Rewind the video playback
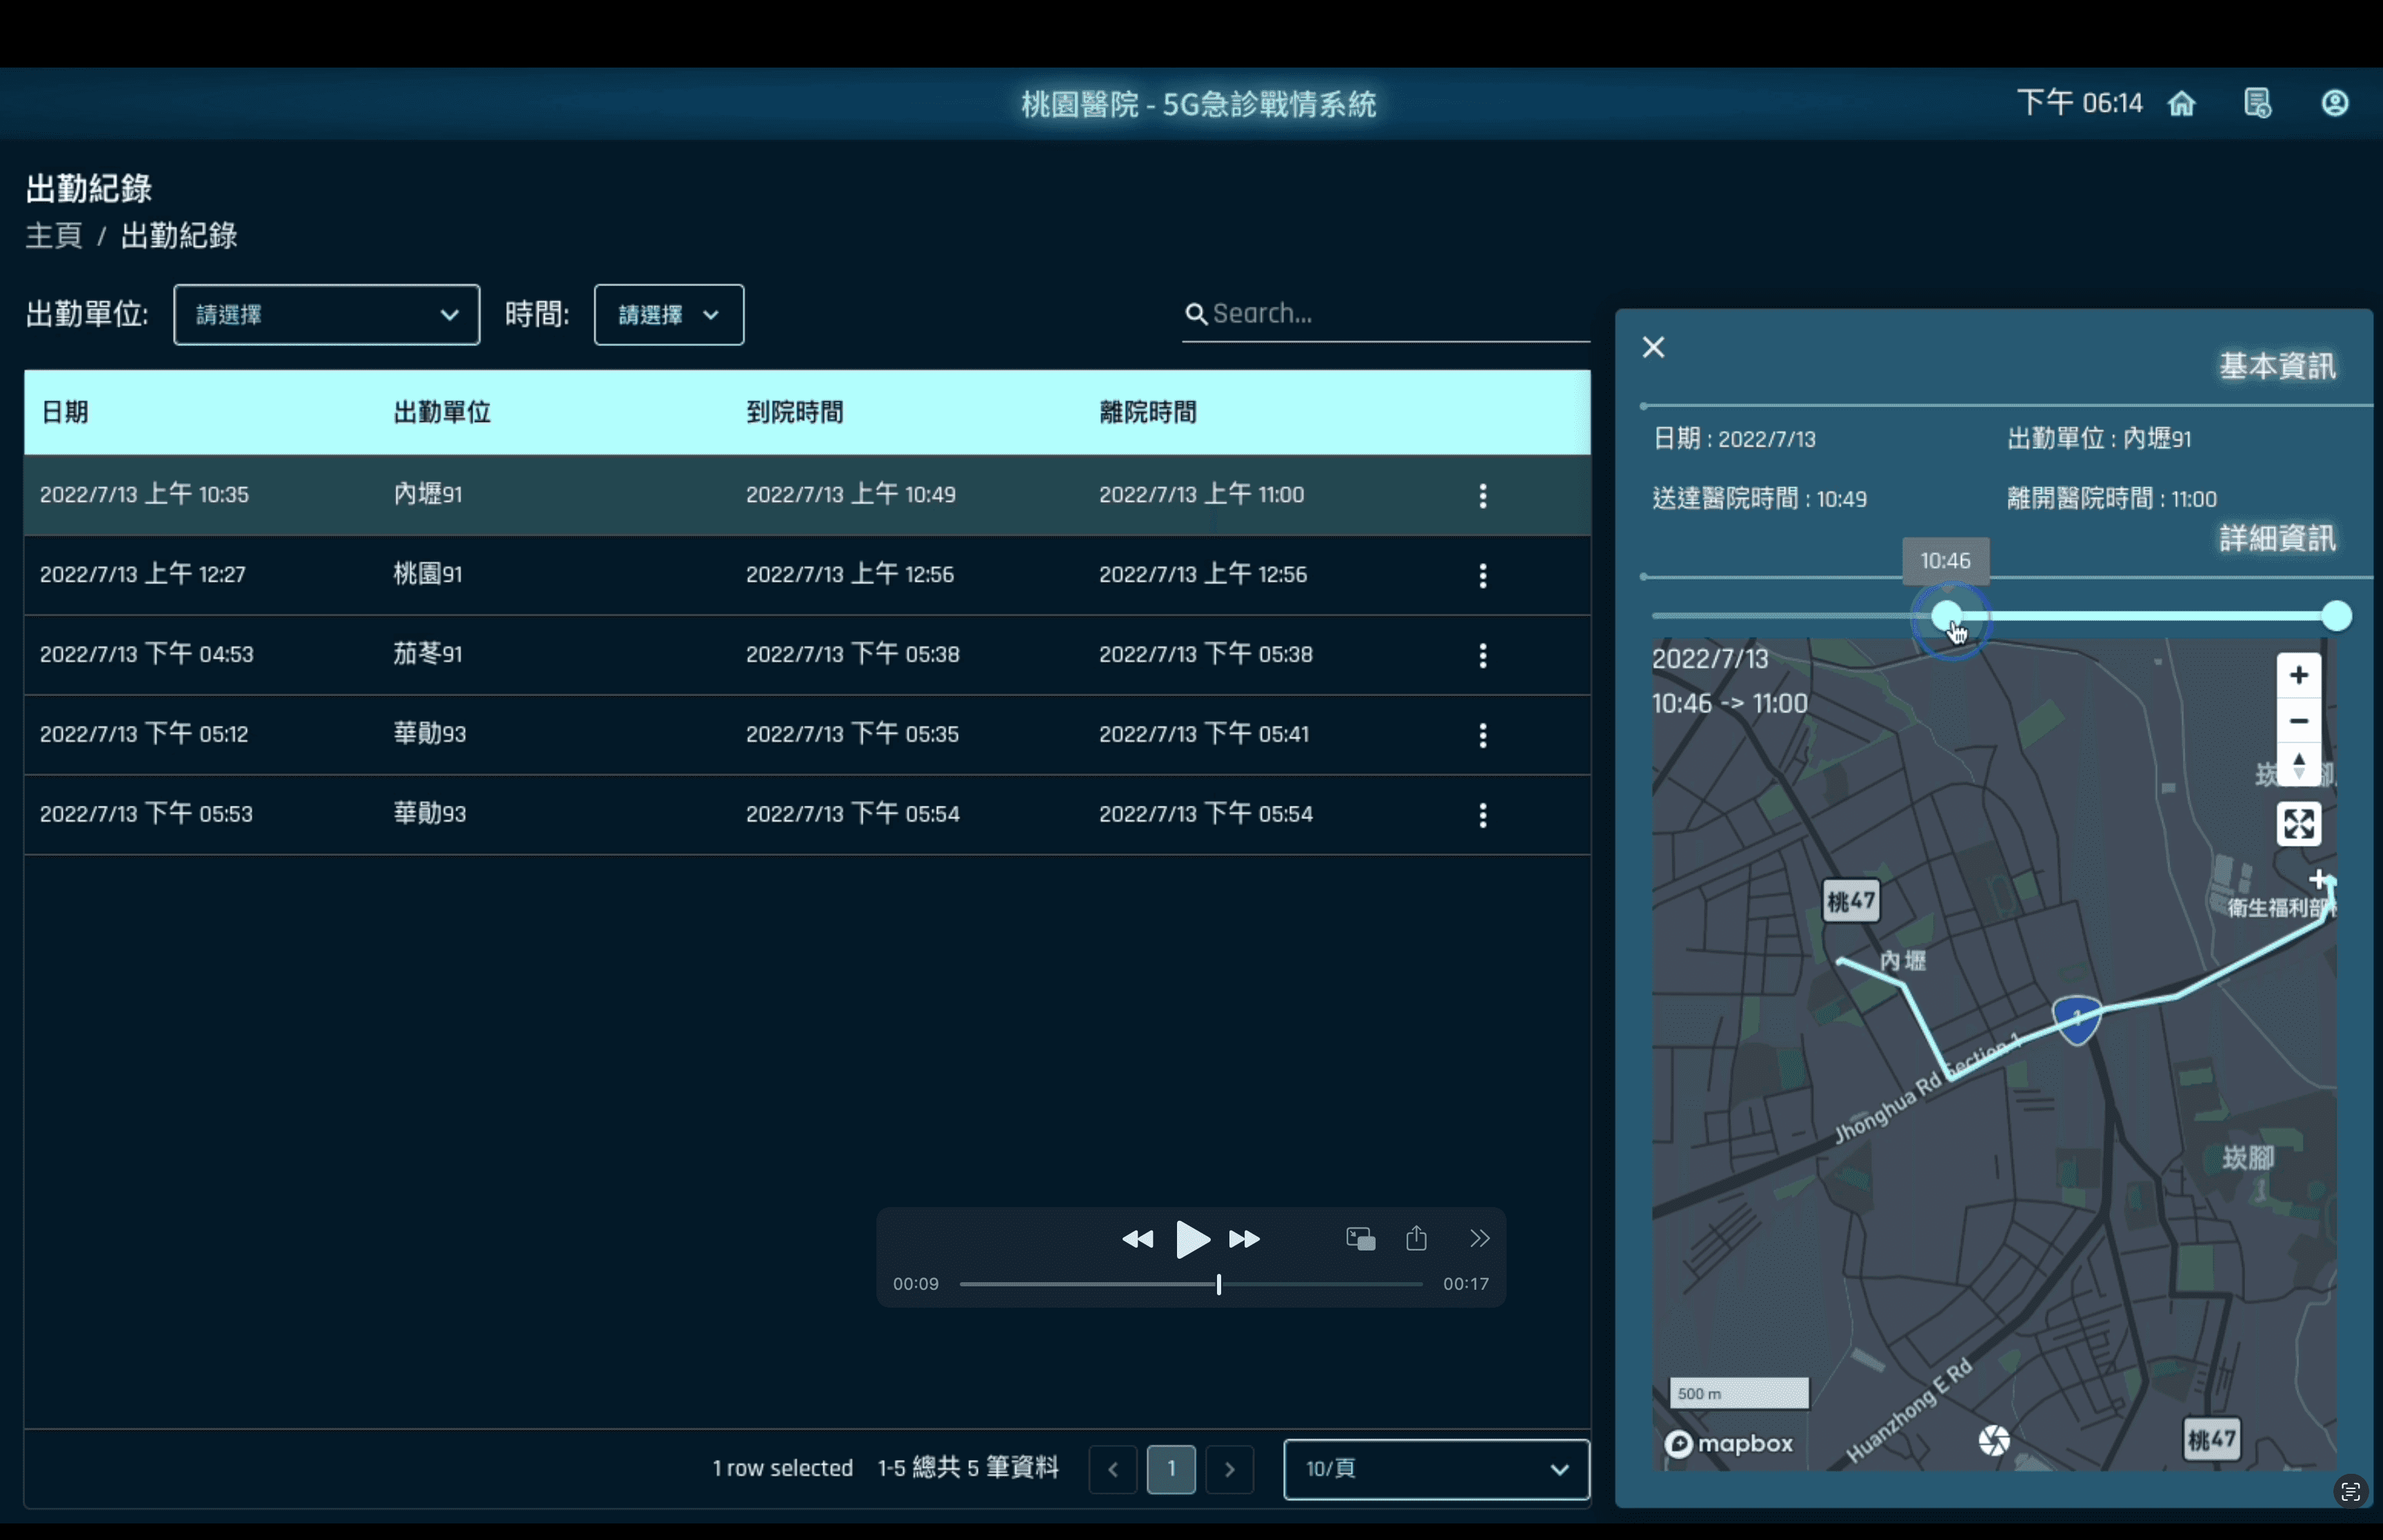 pos(1137,1239)
